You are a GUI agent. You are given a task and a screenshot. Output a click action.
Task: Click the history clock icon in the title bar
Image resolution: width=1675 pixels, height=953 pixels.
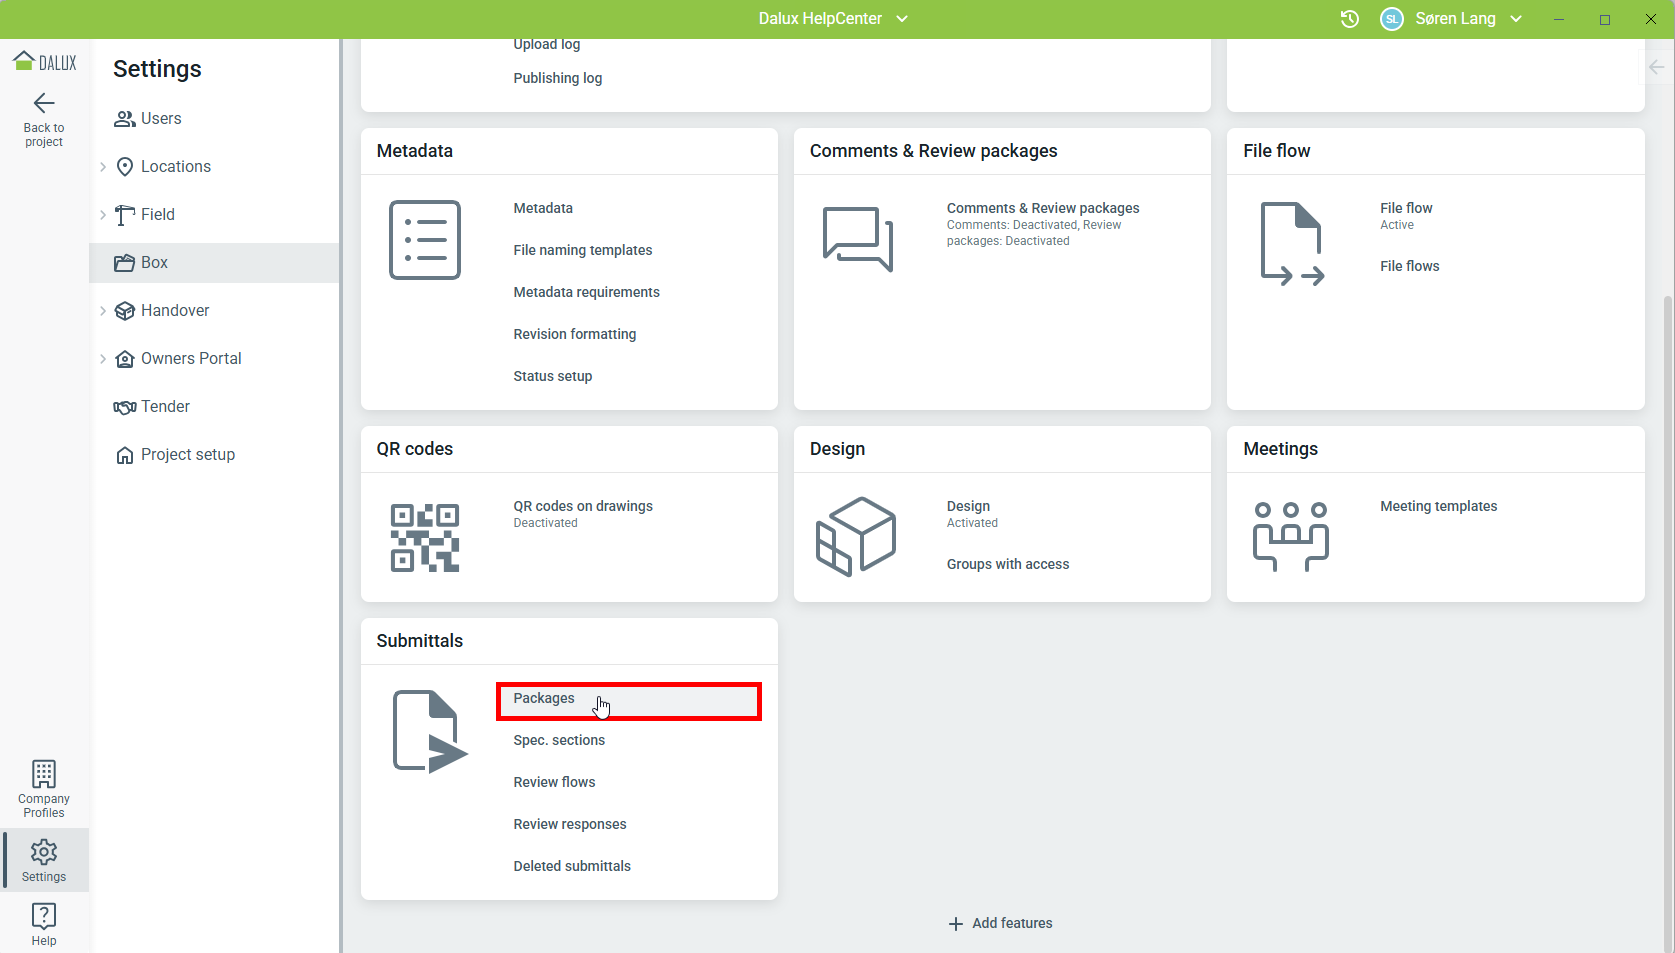tap(1349, 19)
